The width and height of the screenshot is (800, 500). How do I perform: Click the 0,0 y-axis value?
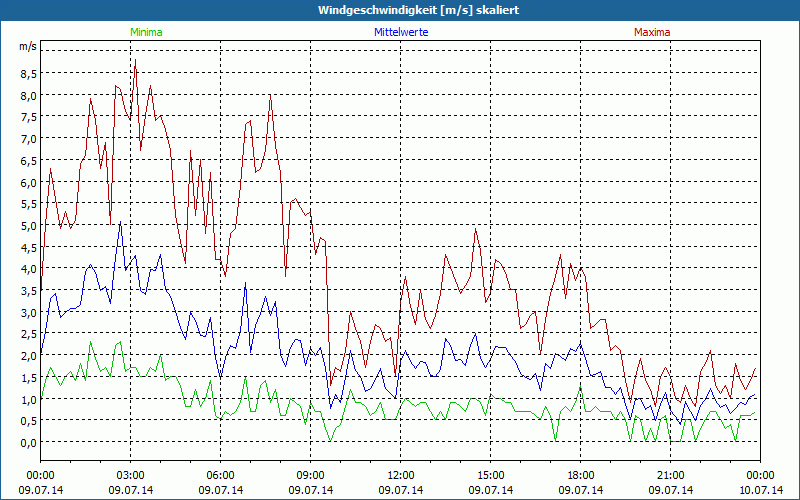29,443
